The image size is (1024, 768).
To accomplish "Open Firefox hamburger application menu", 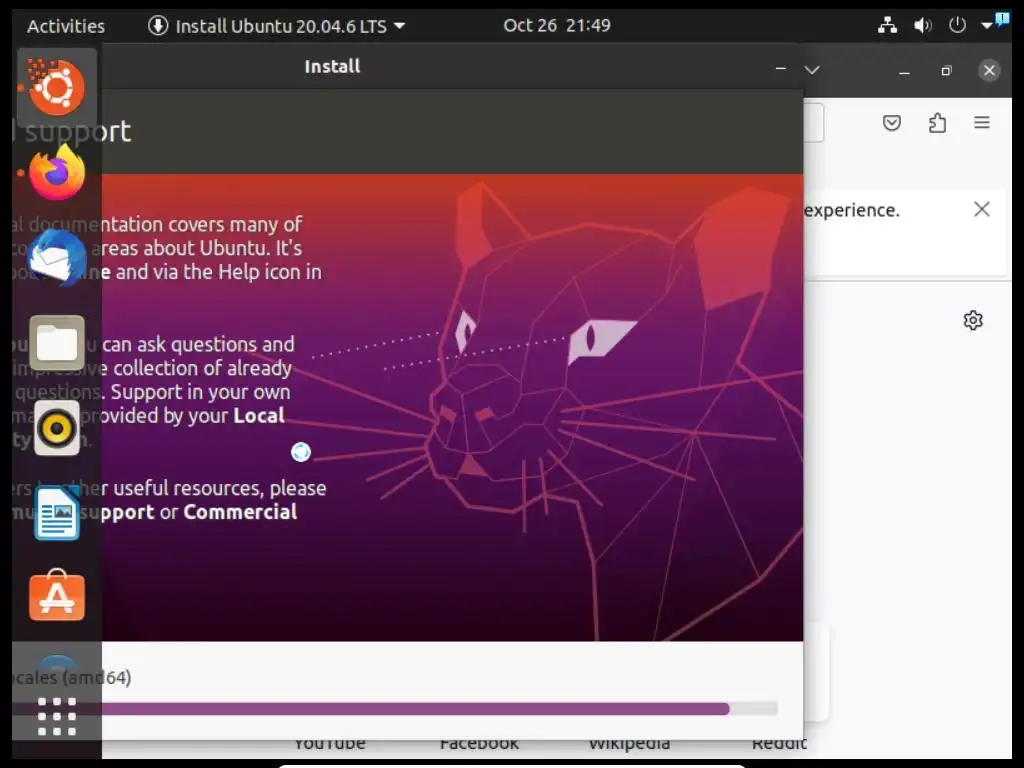I will [x=982, y=122].
